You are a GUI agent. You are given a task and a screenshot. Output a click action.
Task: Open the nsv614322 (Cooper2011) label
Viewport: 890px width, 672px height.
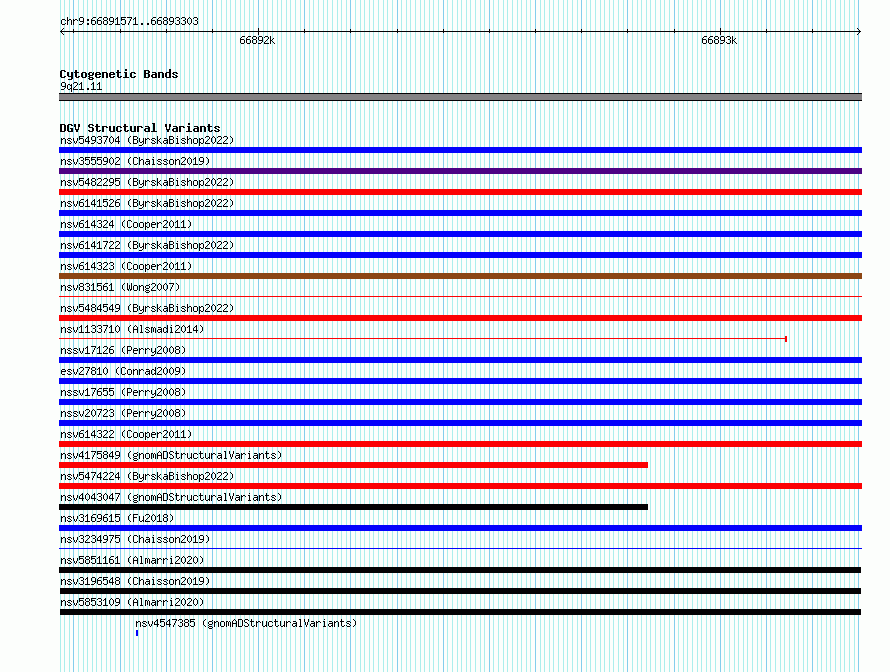pyautogui.click(x=126, y=434)
